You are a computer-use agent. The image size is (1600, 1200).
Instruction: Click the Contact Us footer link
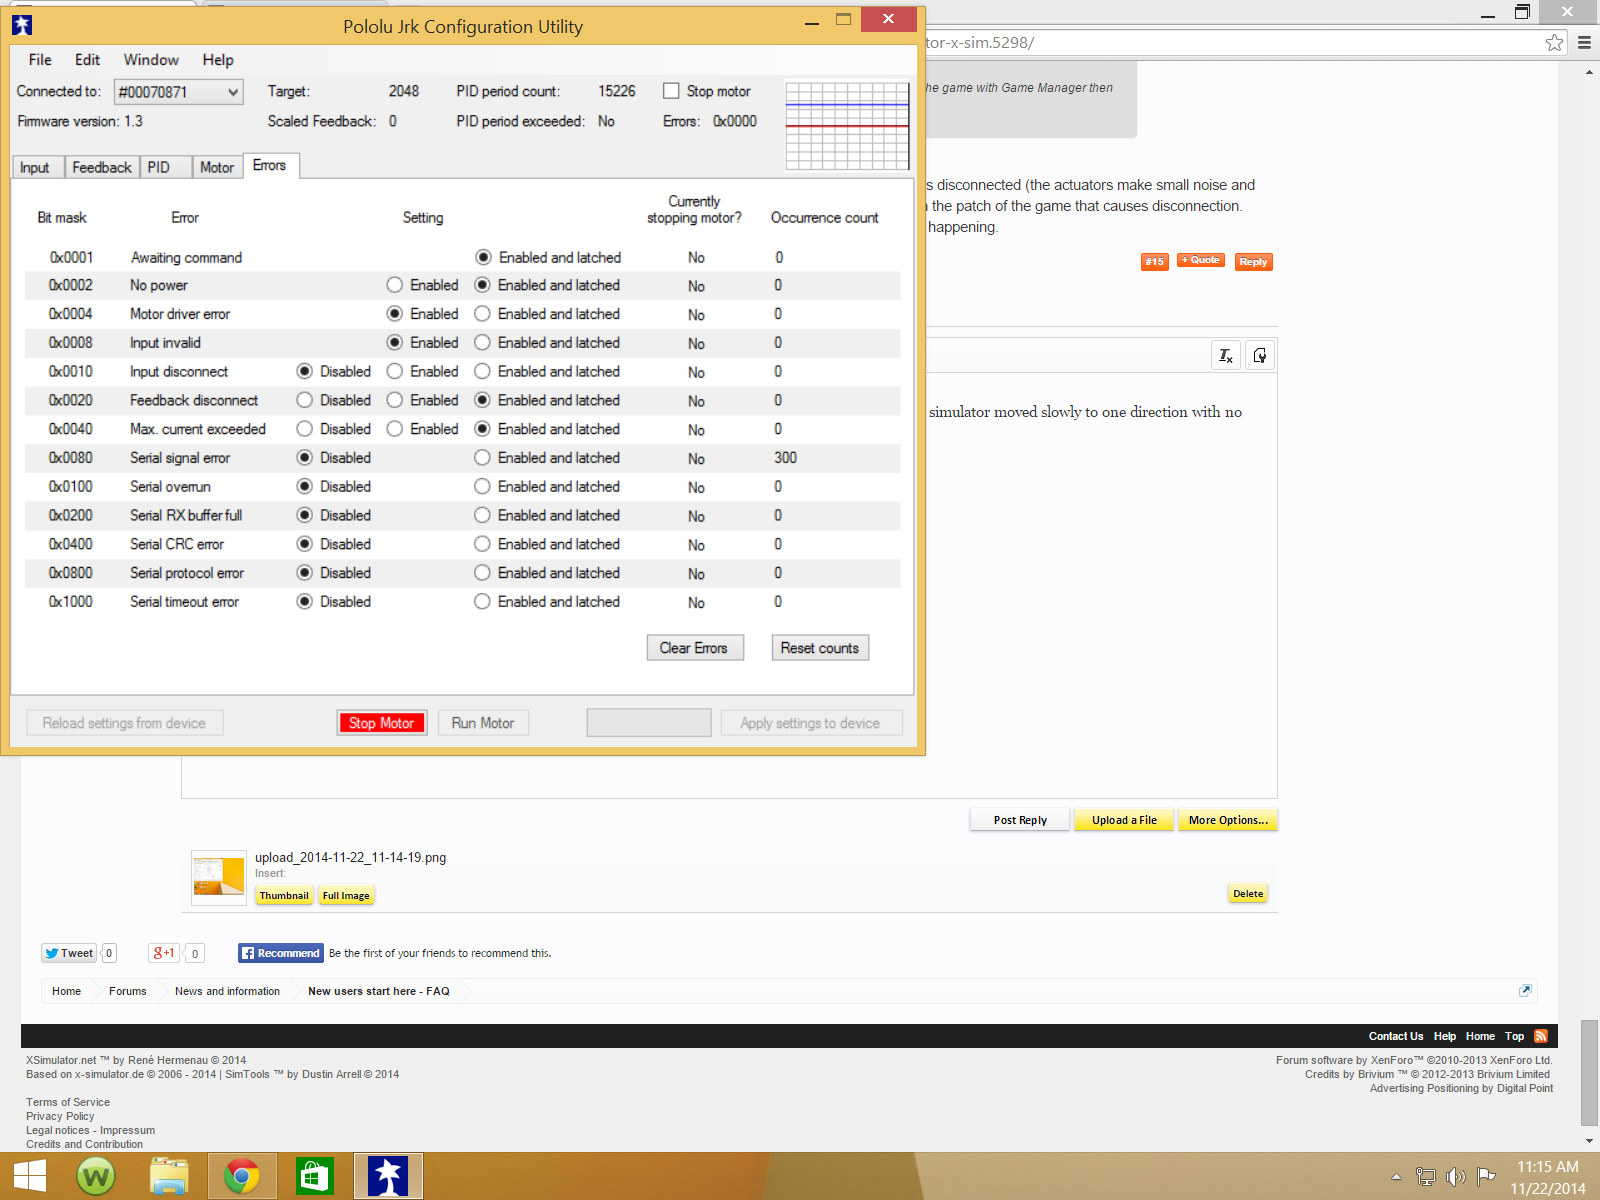click(x=1395, y=1036)
